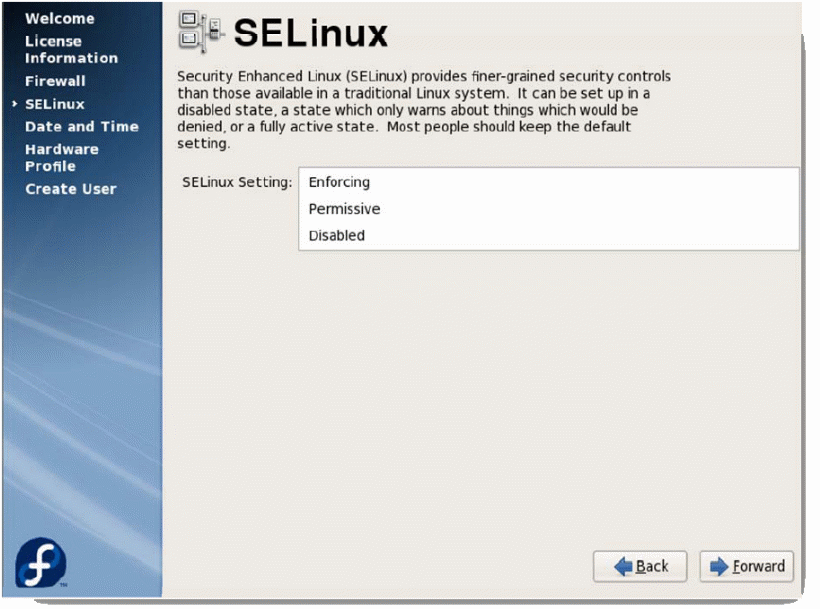Screen dimensions: 820x609
Task: Click the blue right arrow icon on Forward
Action: click(719, 567)
